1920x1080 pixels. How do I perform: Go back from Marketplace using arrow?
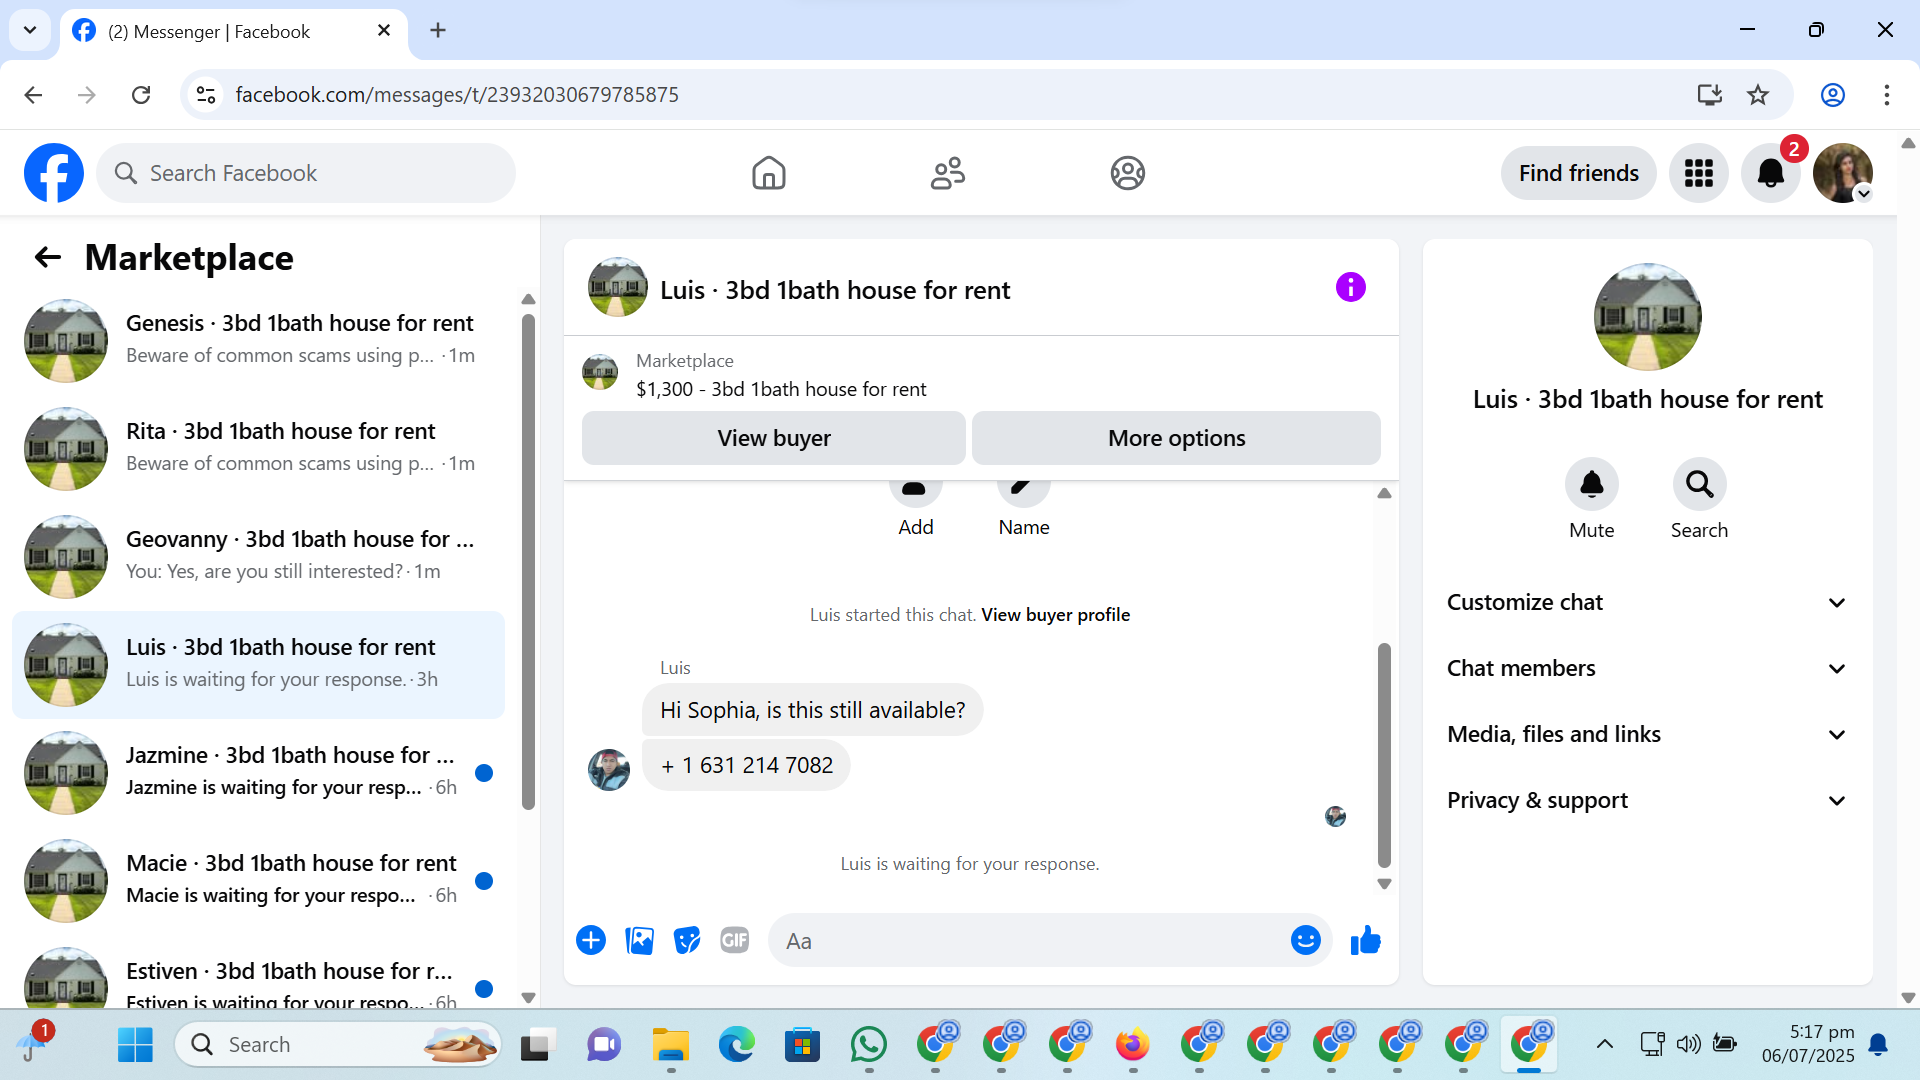pyautogui.click(x=47, y=258)
